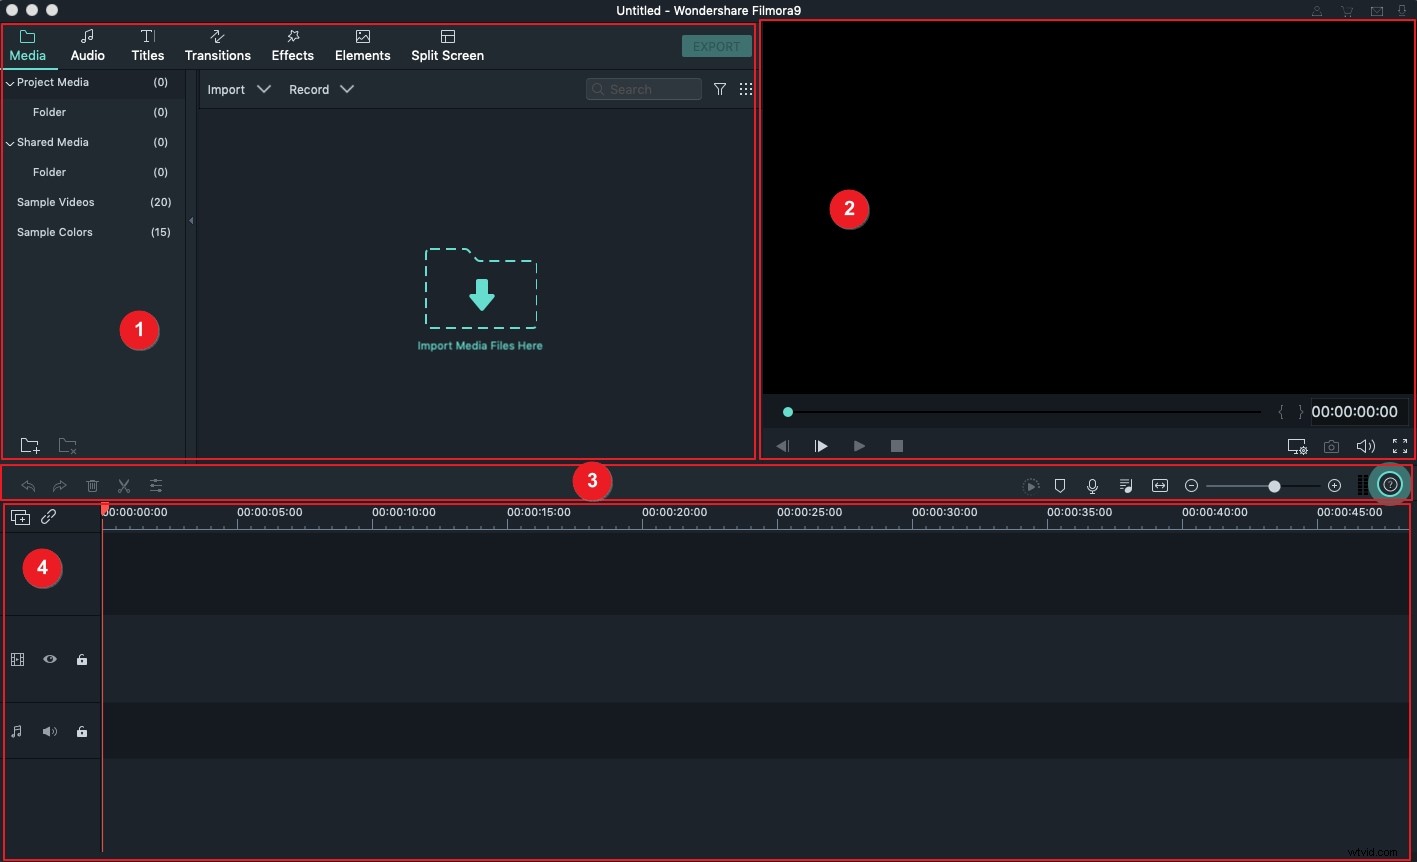Fit timeline to zoom with double-arrow icon
The width and height of the screenshot is (1417, 862).
click(x=1160, y=486)
